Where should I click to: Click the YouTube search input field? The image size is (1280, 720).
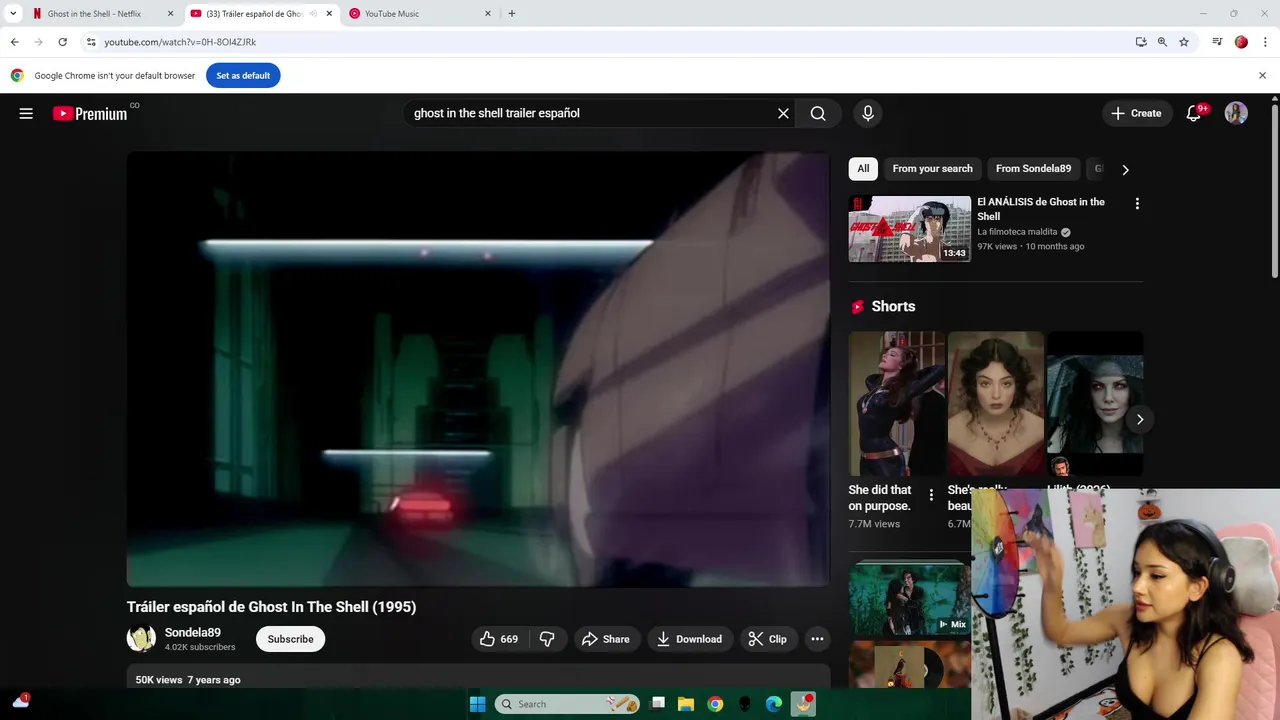tap(589, 113)
